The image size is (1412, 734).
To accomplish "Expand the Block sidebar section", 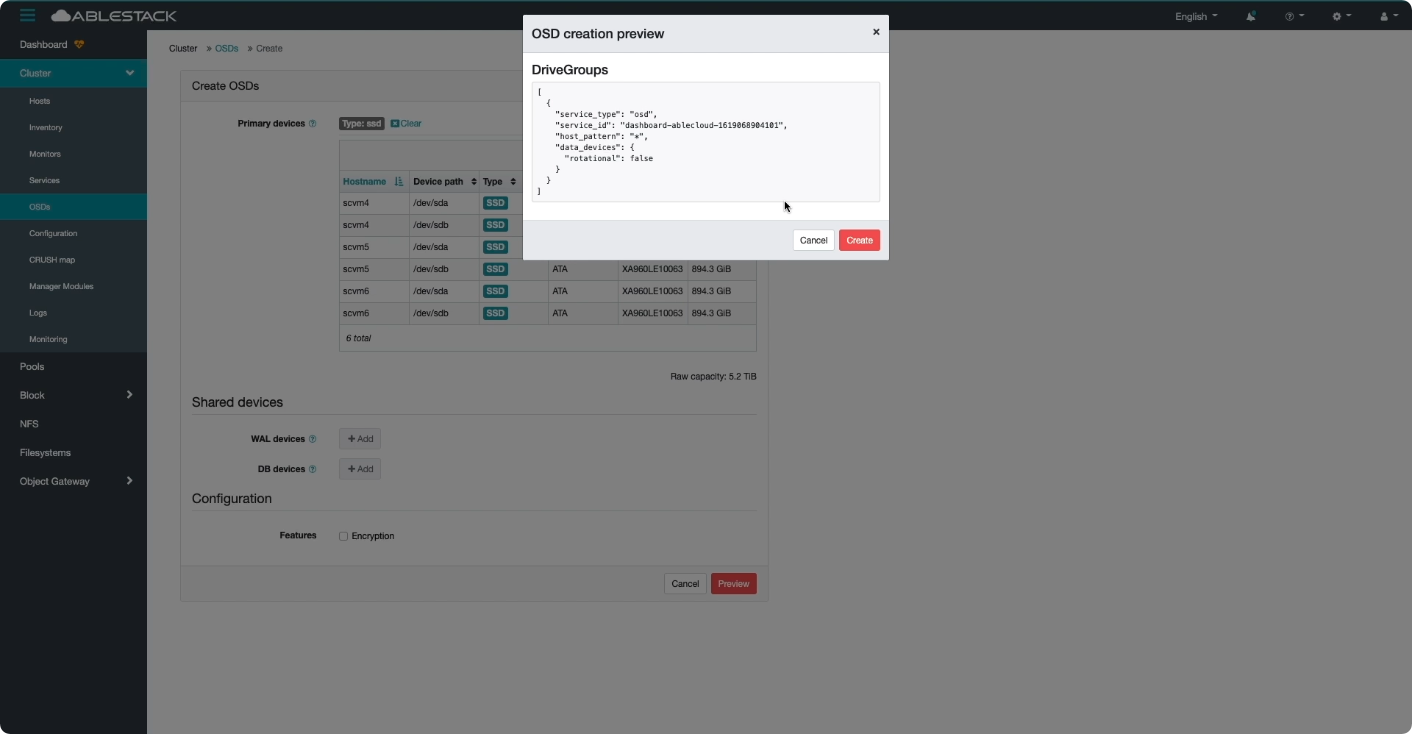I will point(73,395).
